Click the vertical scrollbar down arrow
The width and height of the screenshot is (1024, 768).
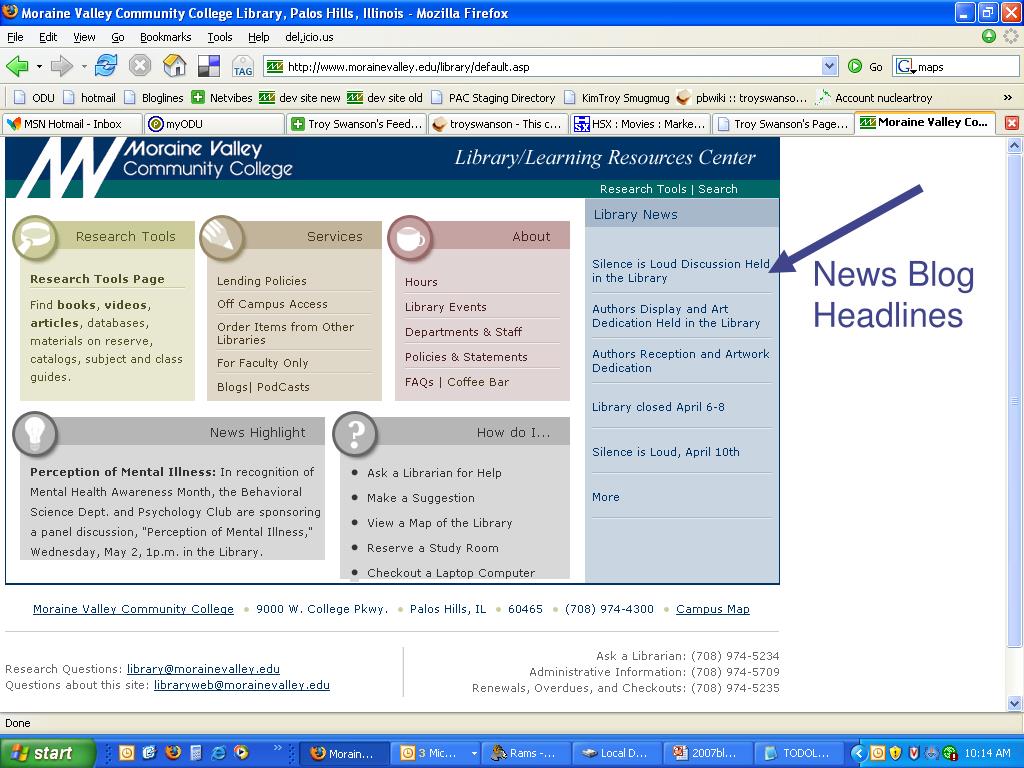click(1014, 703)
